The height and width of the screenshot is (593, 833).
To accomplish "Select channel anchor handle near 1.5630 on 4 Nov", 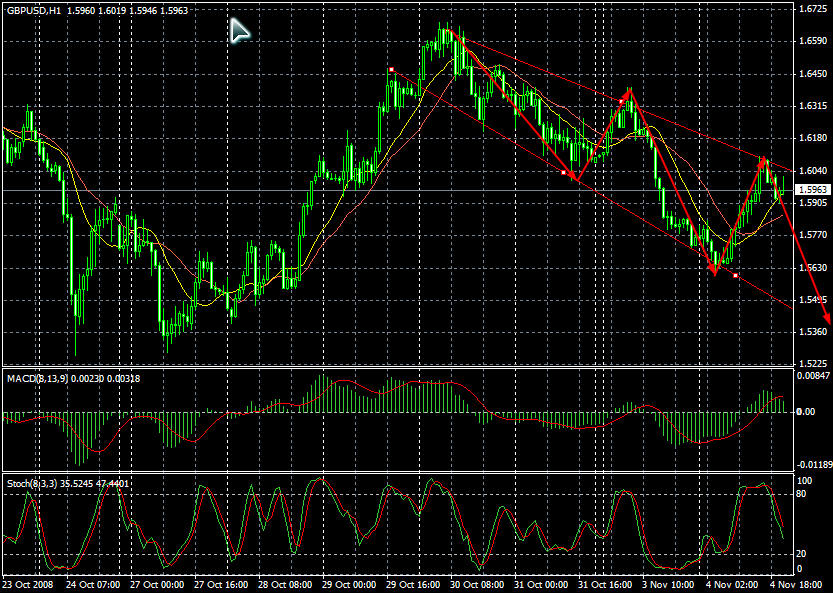I will 735,275.
